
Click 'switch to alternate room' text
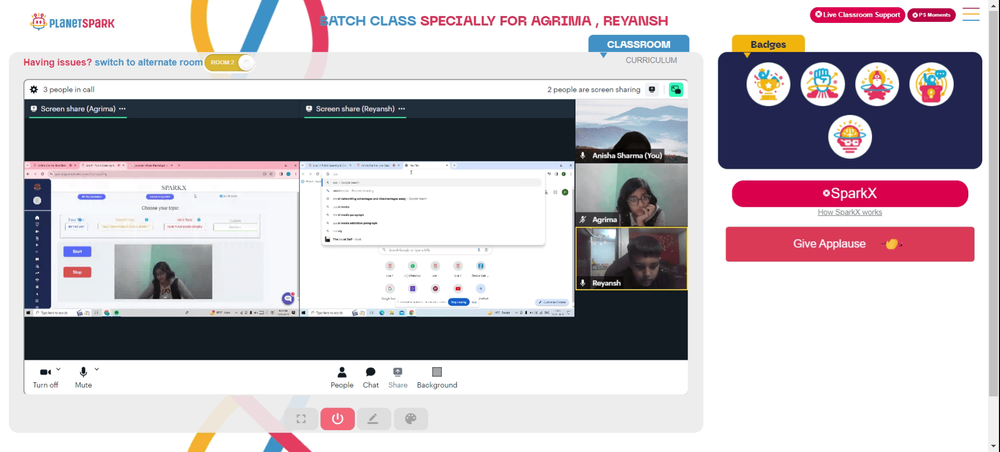click(x=148, y=62)
